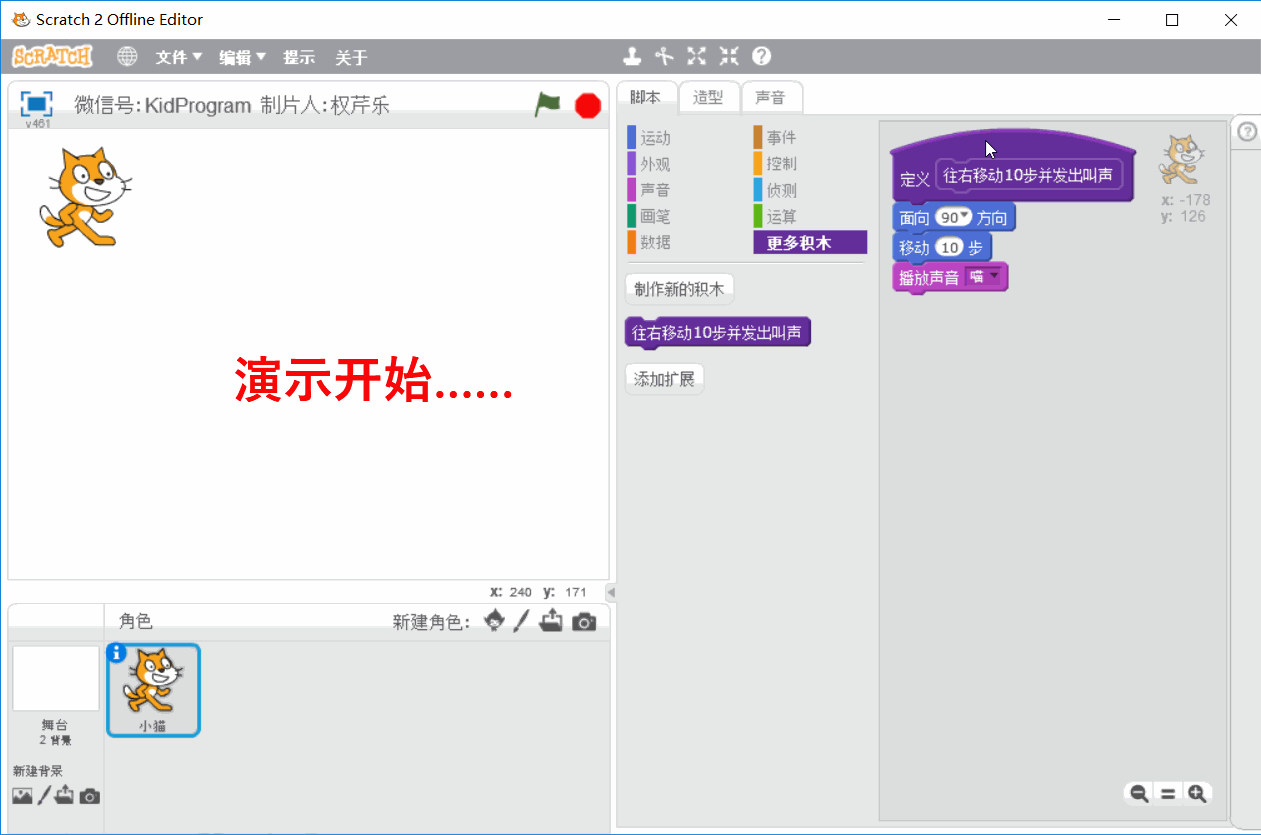Select the scissors delete tool
The height and width of the screenshot is (835, 1261).
coord(664,56)
